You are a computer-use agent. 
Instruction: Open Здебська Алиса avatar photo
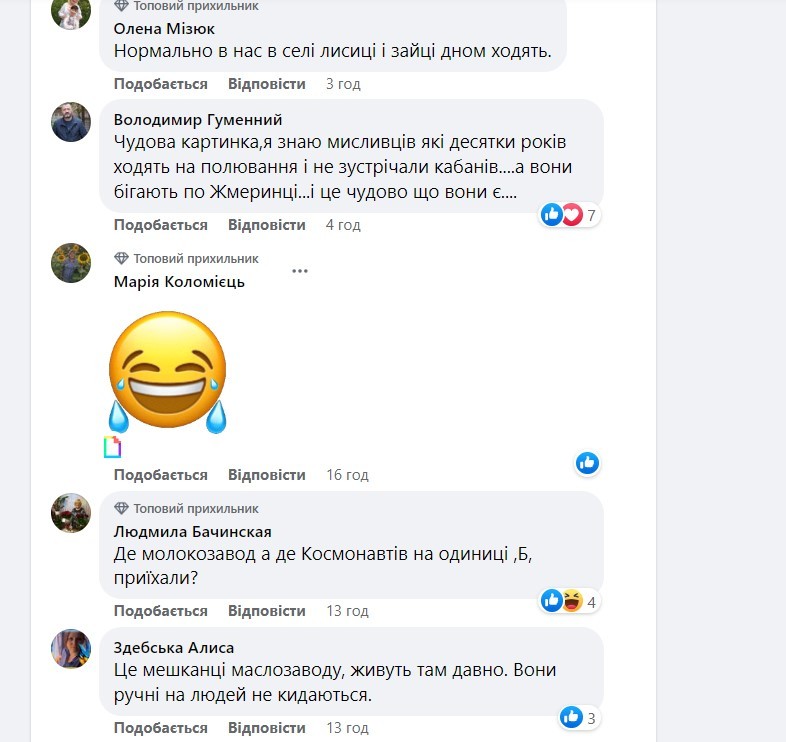(71, 648)
